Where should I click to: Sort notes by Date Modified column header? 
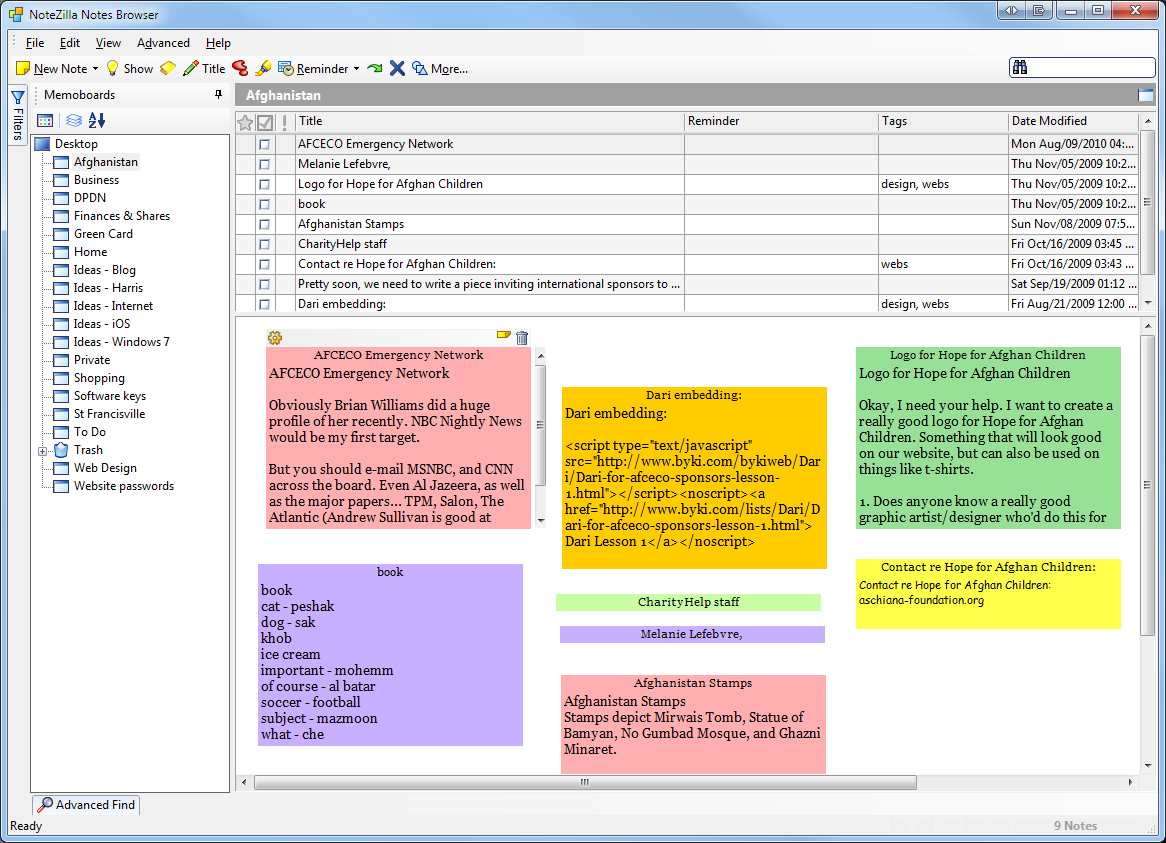[1073, 121]
